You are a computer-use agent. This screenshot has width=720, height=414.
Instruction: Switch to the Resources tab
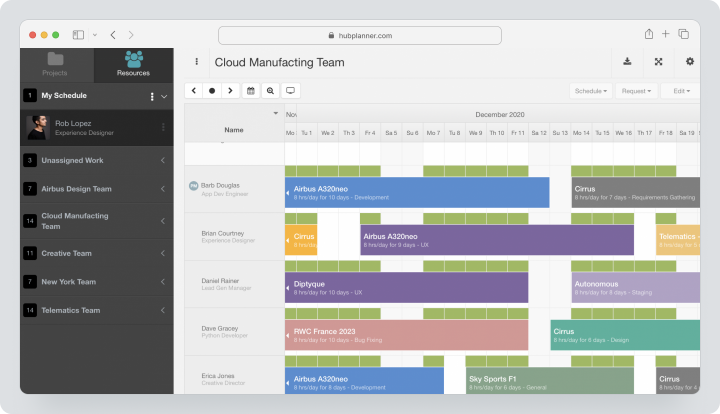(134, 65)
